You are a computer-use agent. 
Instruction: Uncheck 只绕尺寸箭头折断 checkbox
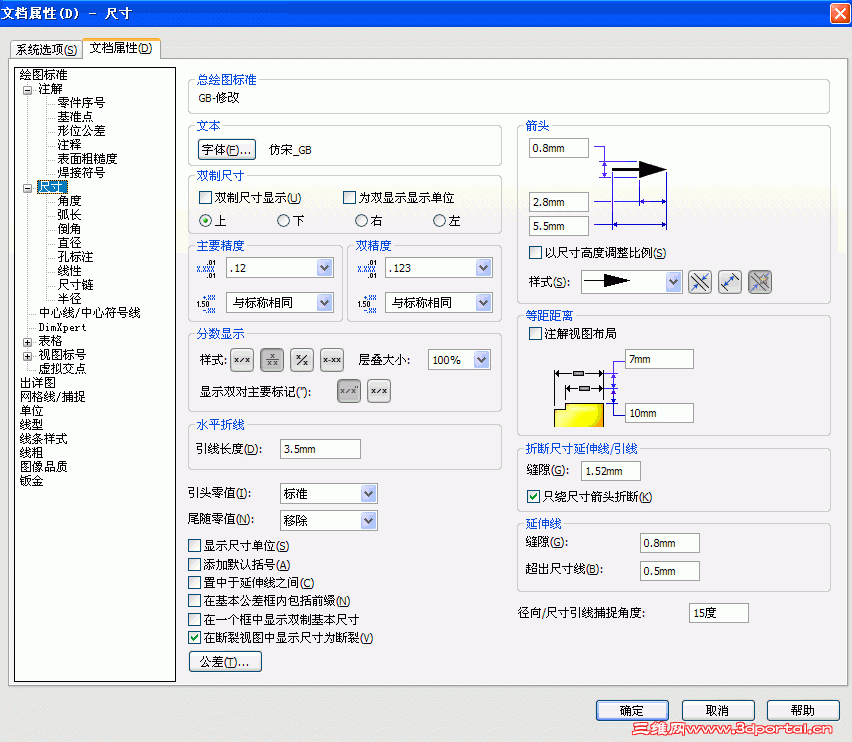534,496
